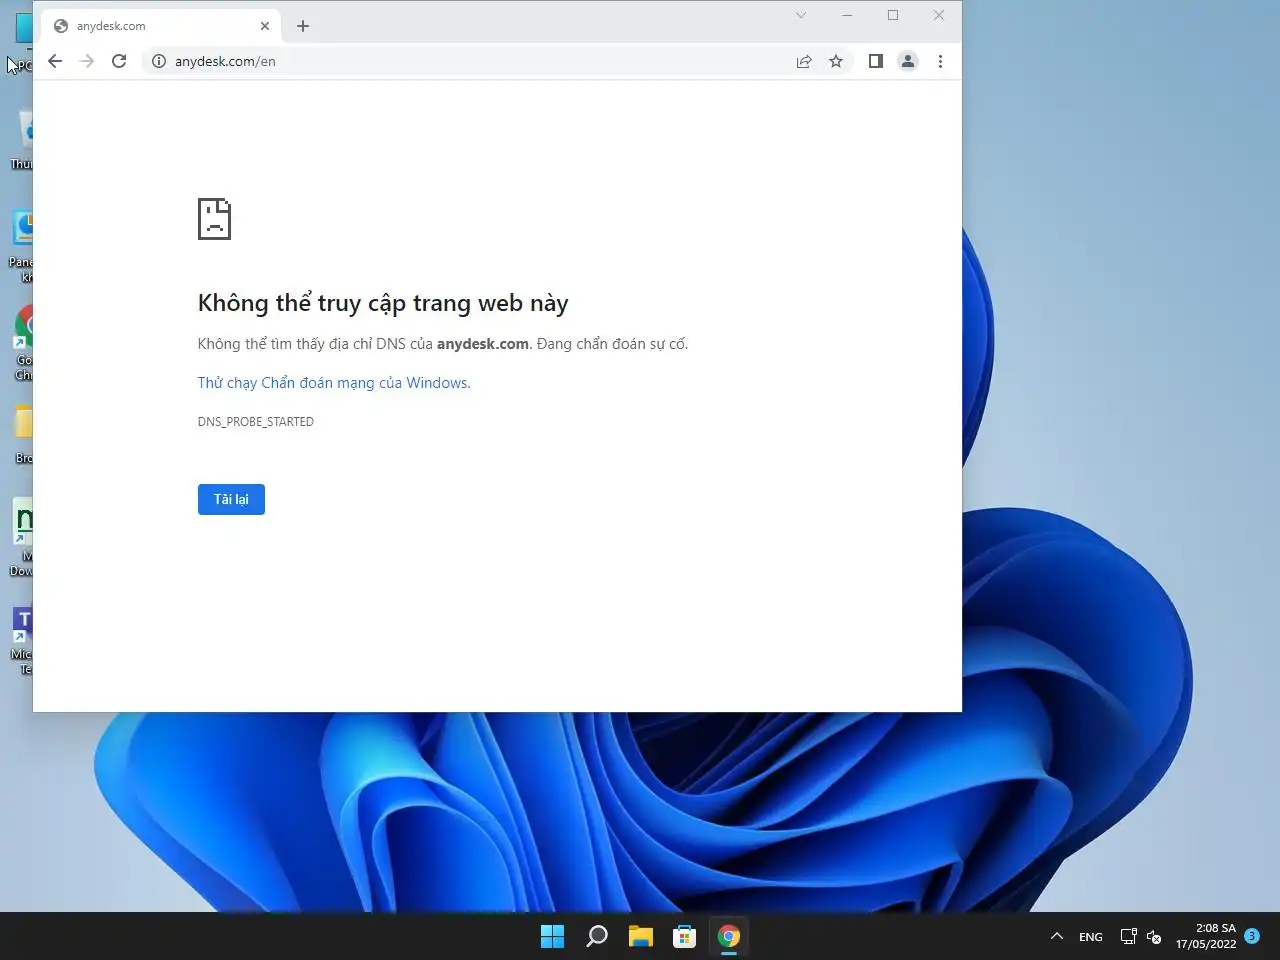Viewport: 1280px width, 960px height.
Task: Expand the tab search dropdown arrow
Action: pyautogui.click(x=801, y=15)
